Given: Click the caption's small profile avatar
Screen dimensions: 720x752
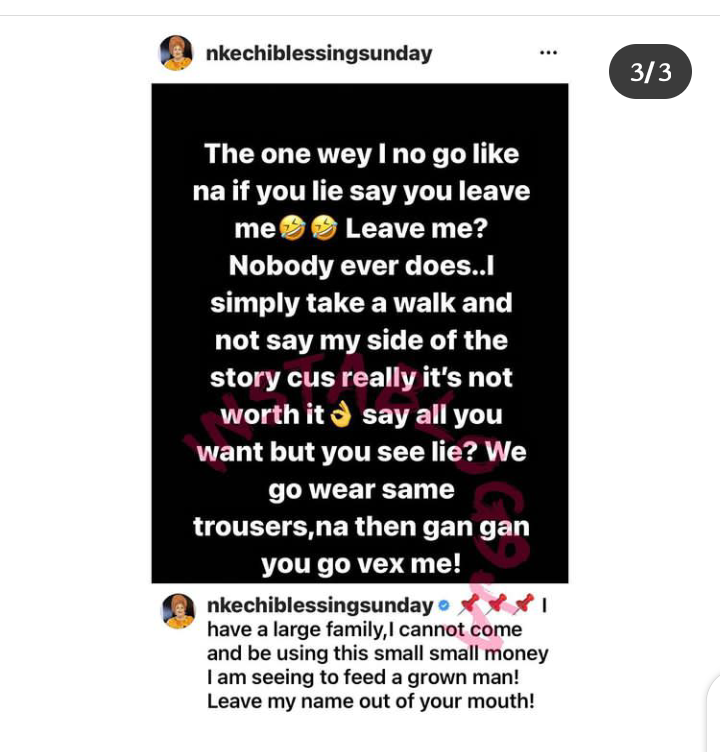Looking at the screenshot, I should tap(178, 611).
